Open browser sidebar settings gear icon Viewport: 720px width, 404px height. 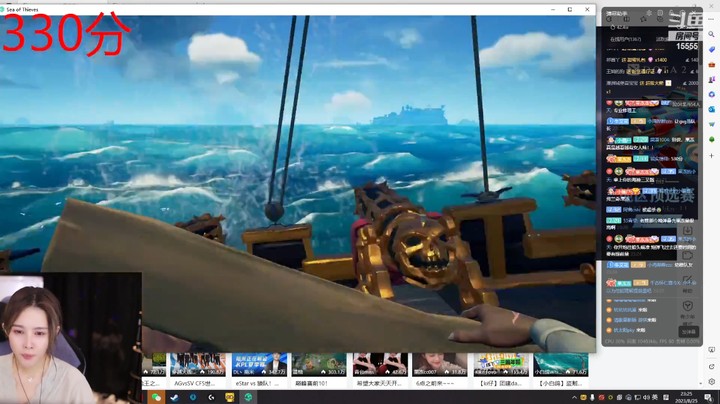coord(711,382)
